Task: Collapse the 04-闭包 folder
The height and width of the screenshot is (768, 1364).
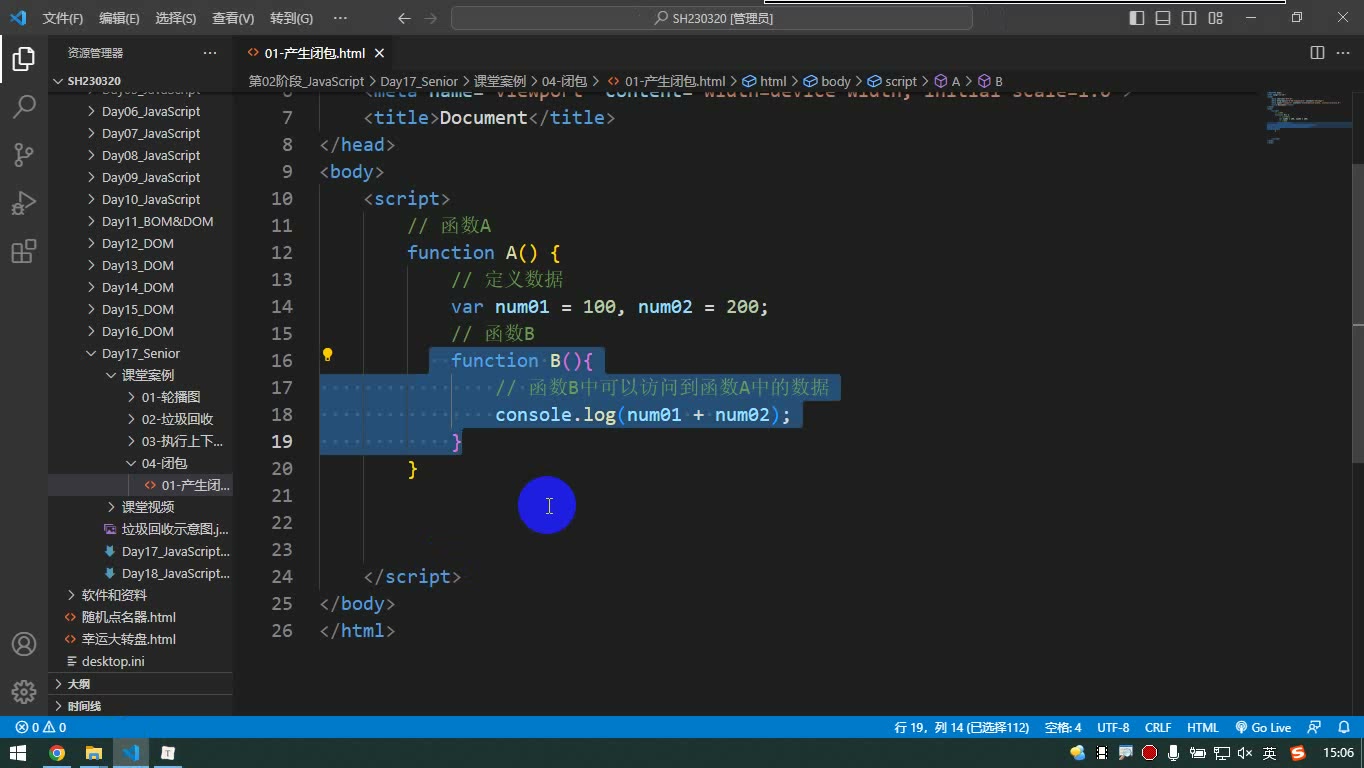Action: tap(140, 463)
